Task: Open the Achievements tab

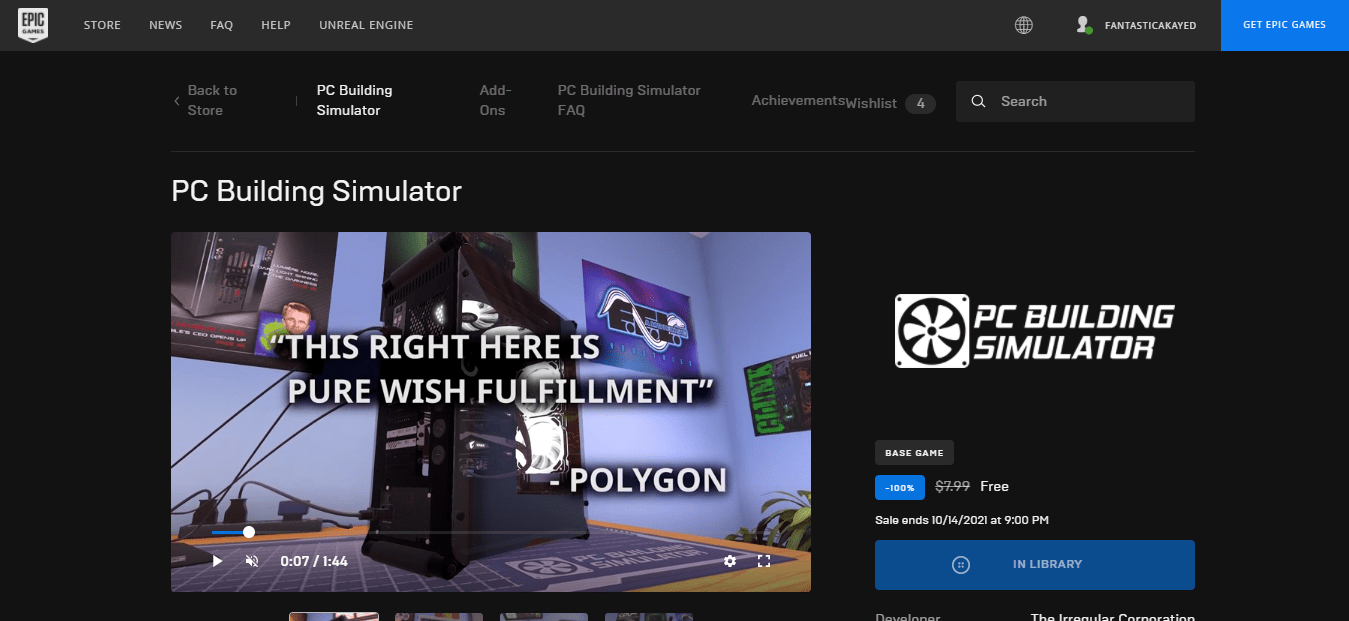Action: pos(798,100)
